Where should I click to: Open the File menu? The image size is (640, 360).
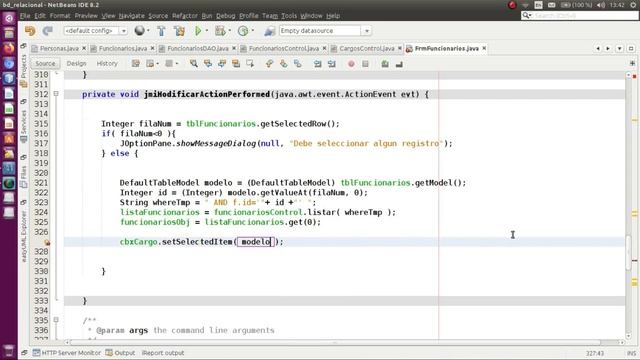coord(25,16)
